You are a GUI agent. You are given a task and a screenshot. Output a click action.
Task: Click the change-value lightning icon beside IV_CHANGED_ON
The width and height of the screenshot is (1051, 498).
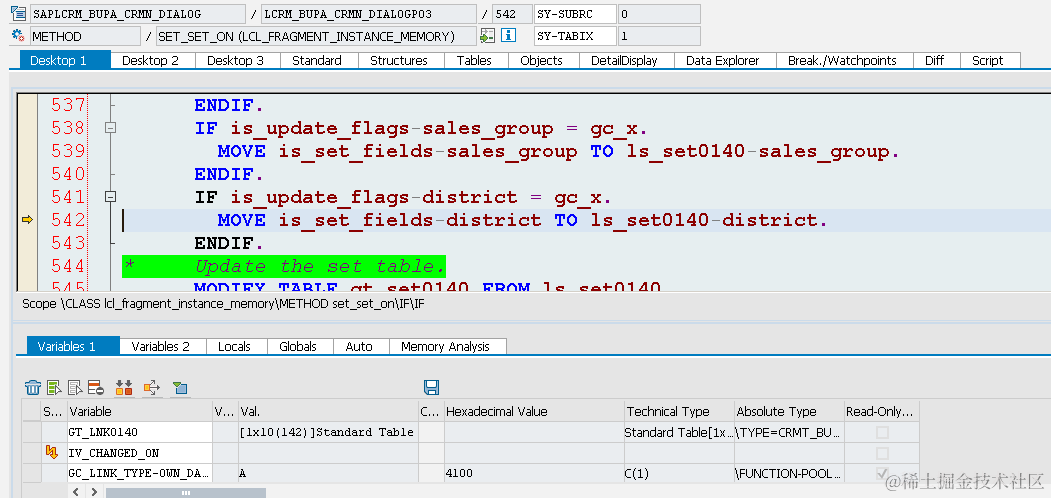click(52, 453)
